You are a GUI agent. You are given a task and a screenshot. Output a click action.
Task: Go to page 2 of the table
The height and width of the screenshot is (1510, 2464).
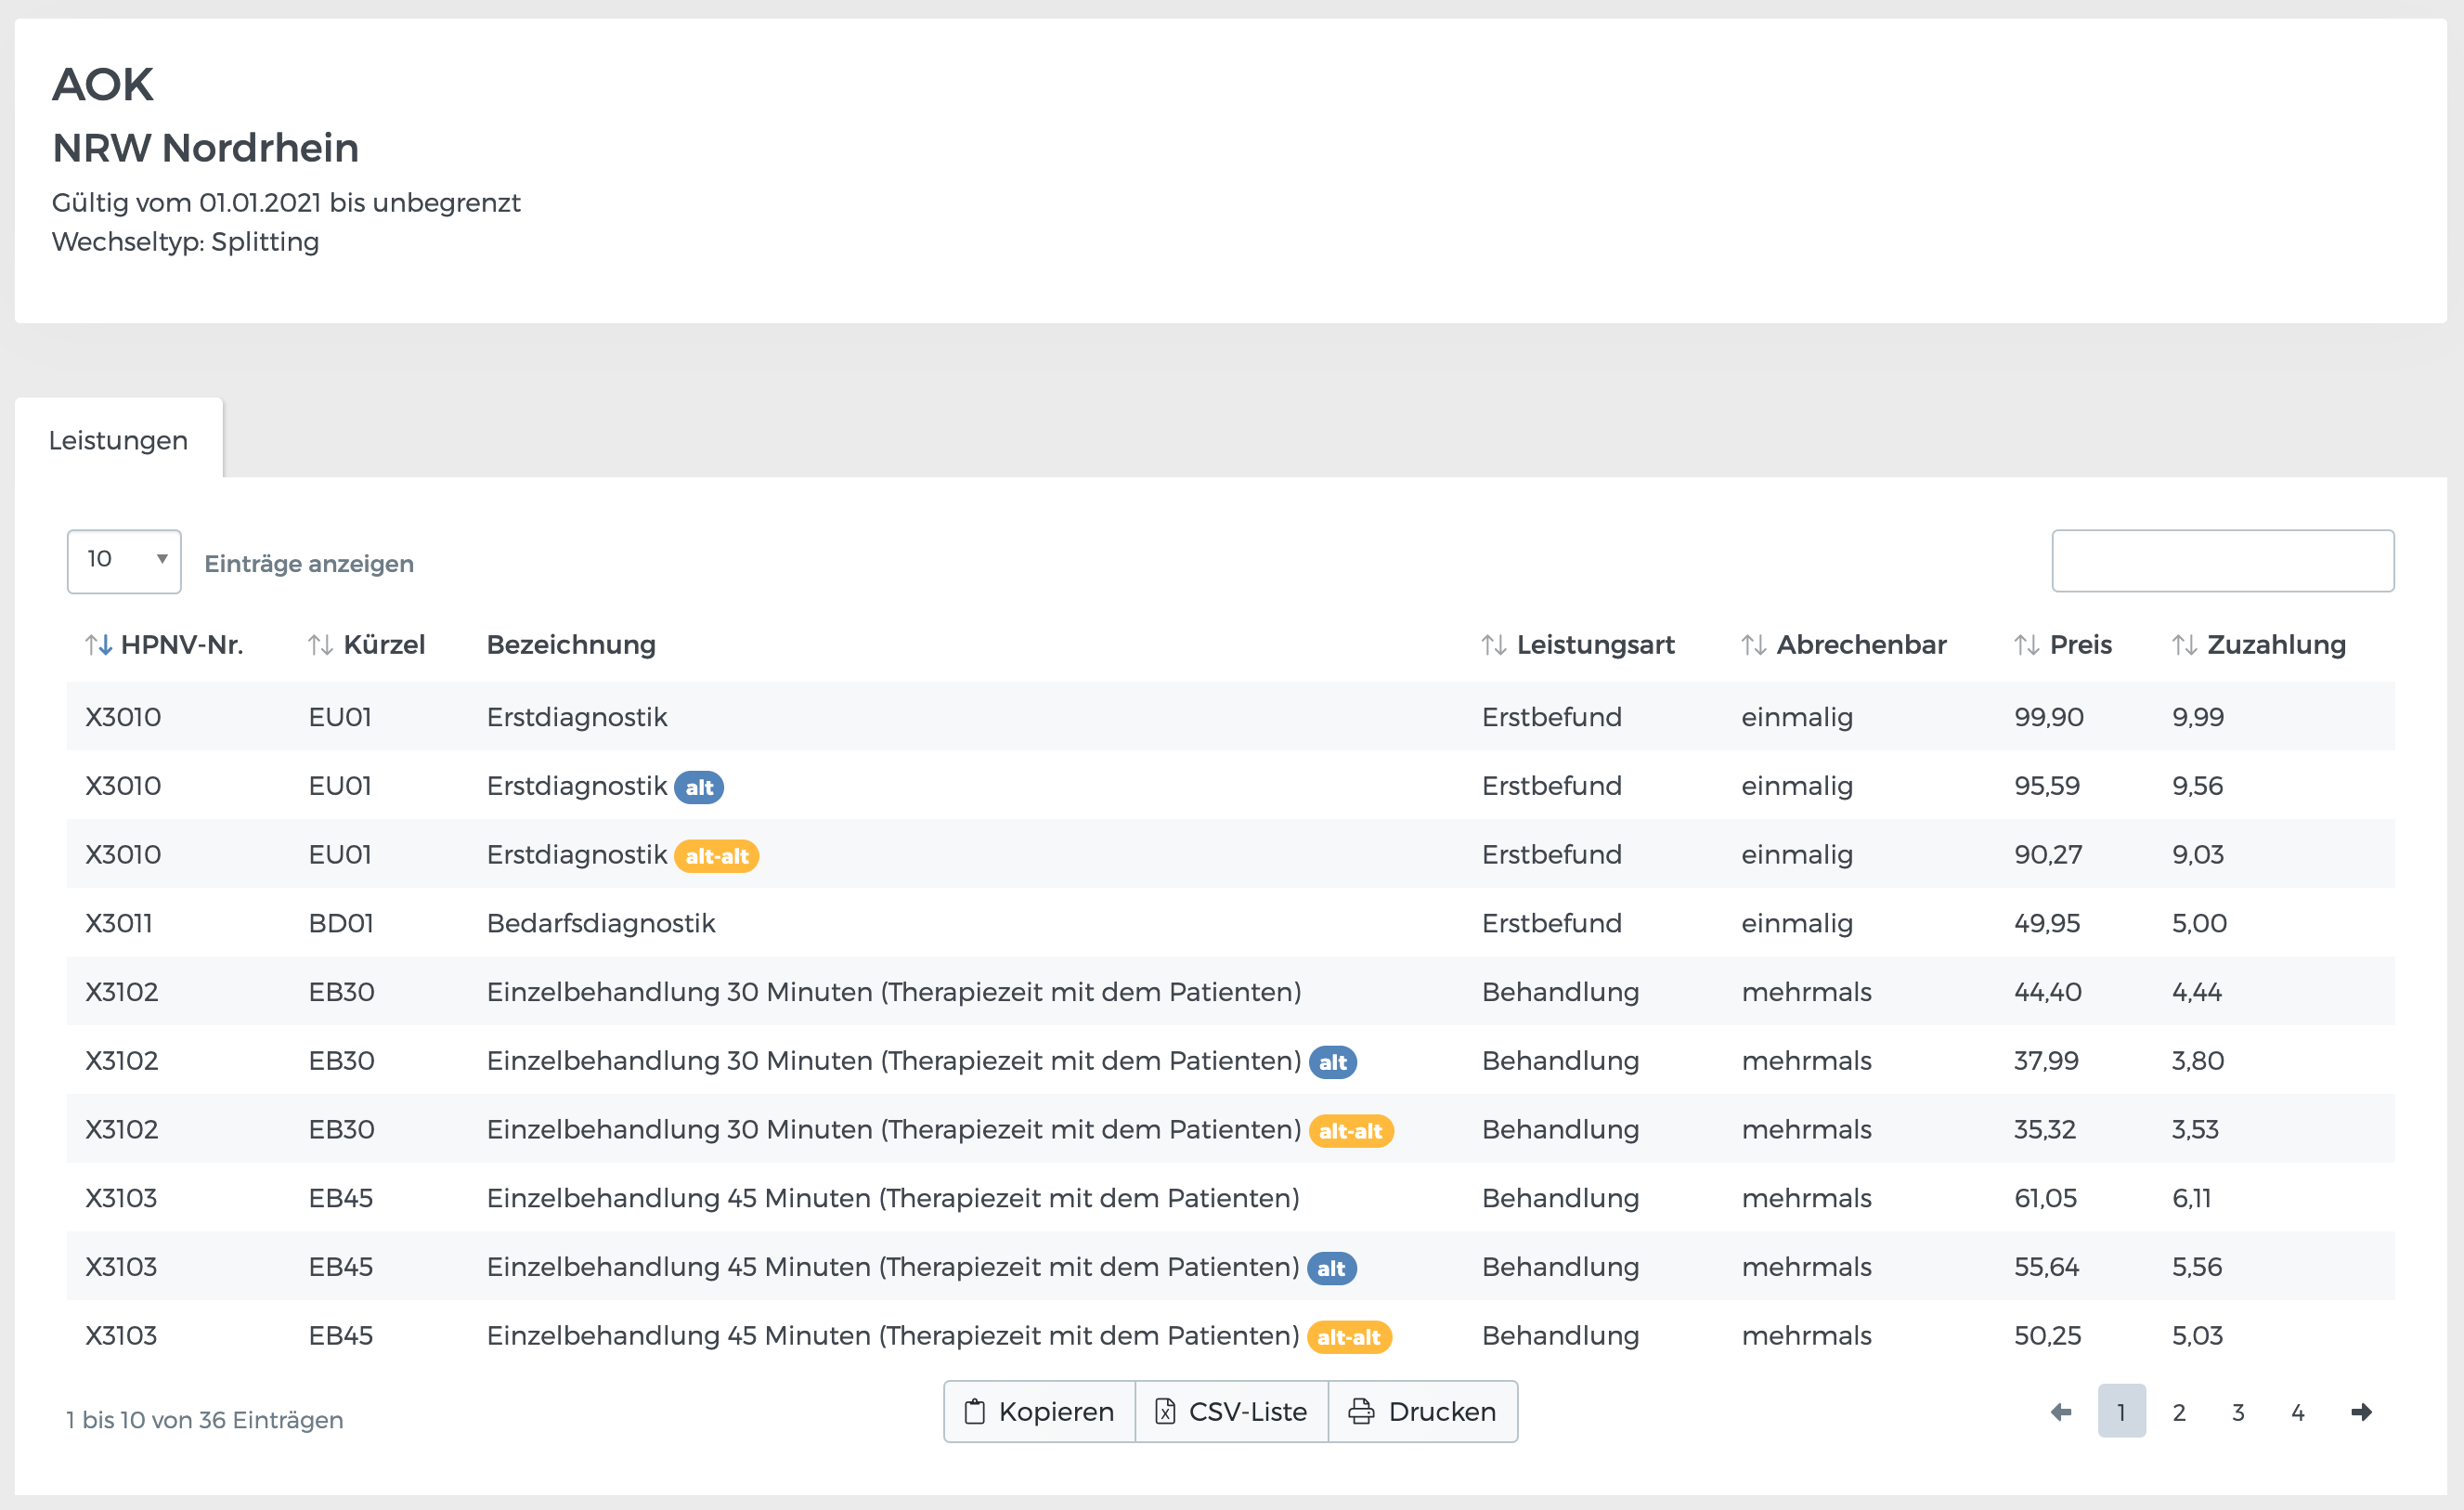[2179, 1412]
